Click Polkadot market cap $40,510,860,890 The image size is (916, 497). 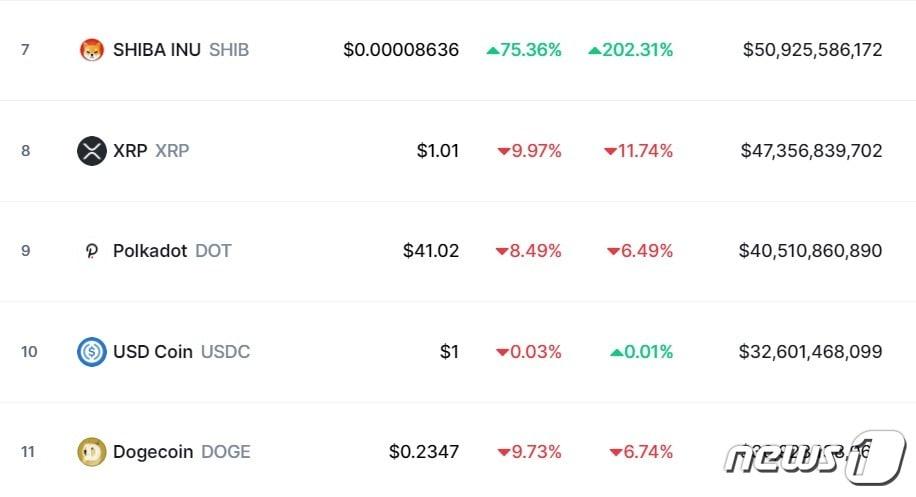click(810, 251)
